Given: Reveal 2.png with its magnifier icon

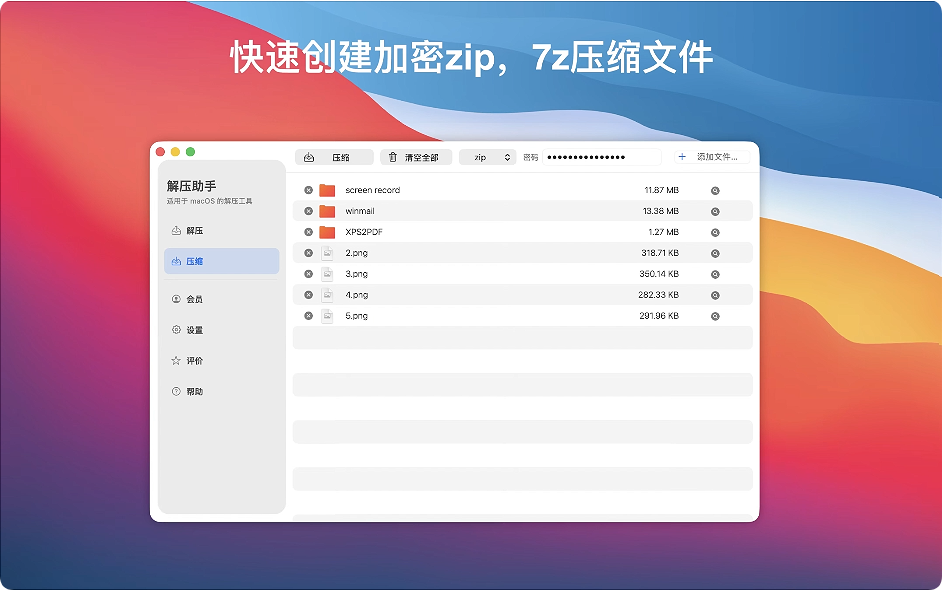Looking at the screenshot, I should coord(715,254).
